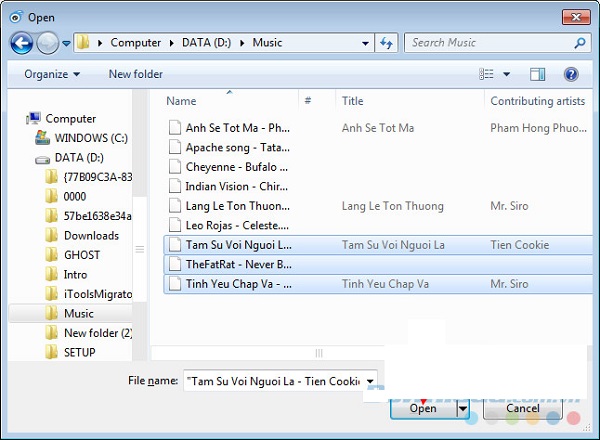Viewport: 600px width, 440px height.
Task: Click the Cancel button
Action: [x=523, y=409]
